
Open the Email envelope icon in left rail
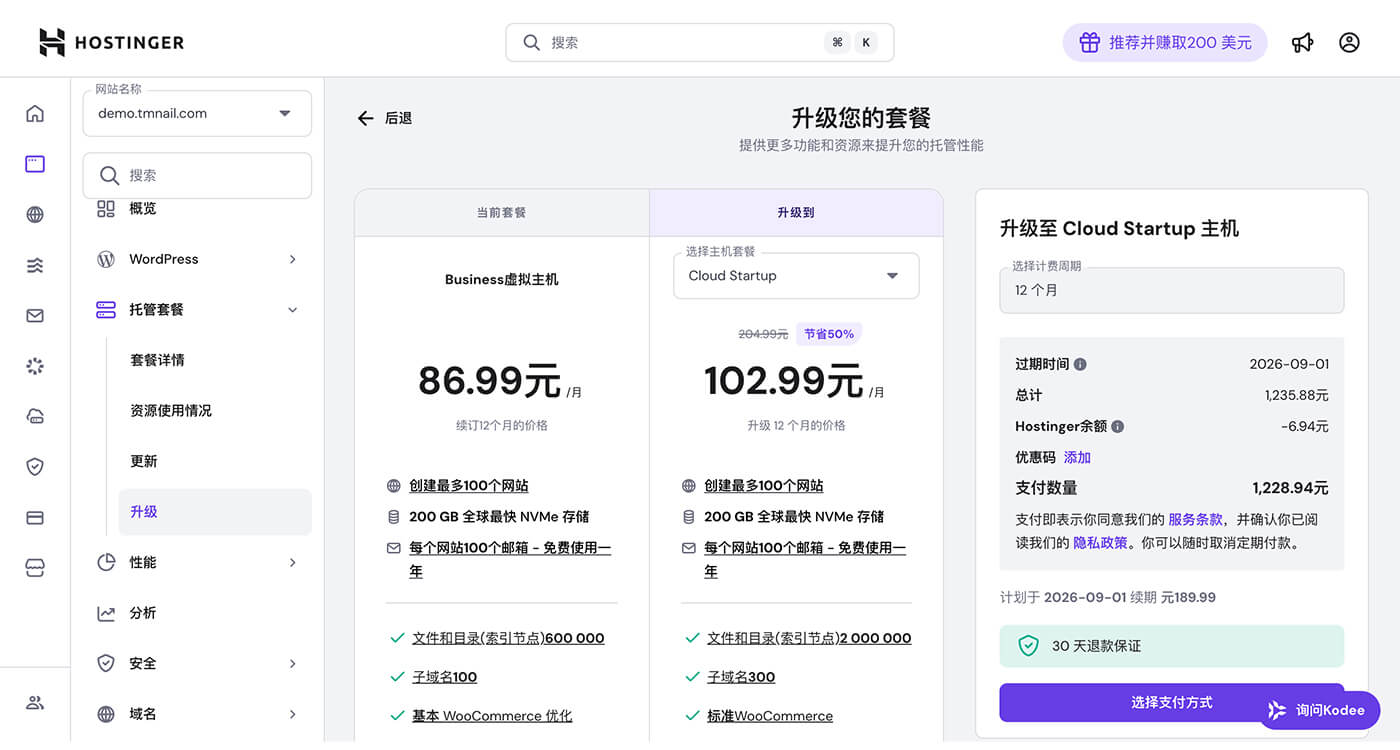(35, 315)
